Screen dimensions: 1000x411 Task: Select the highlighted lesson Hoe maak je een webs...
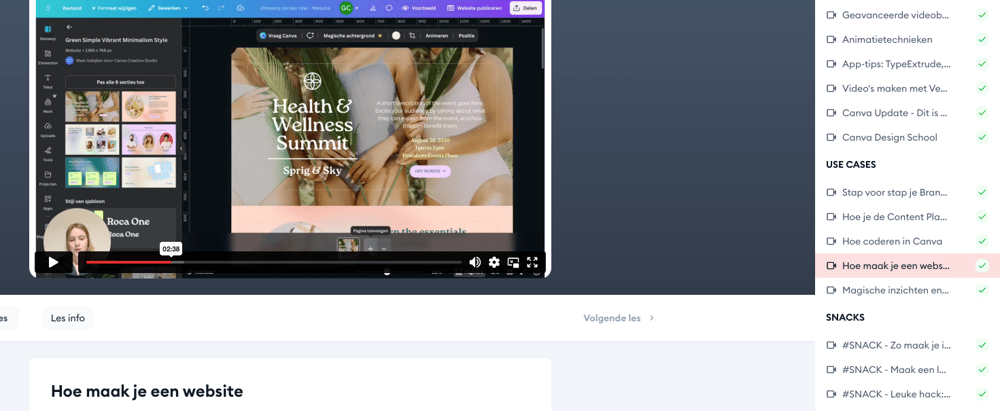(x=908, y=265)
